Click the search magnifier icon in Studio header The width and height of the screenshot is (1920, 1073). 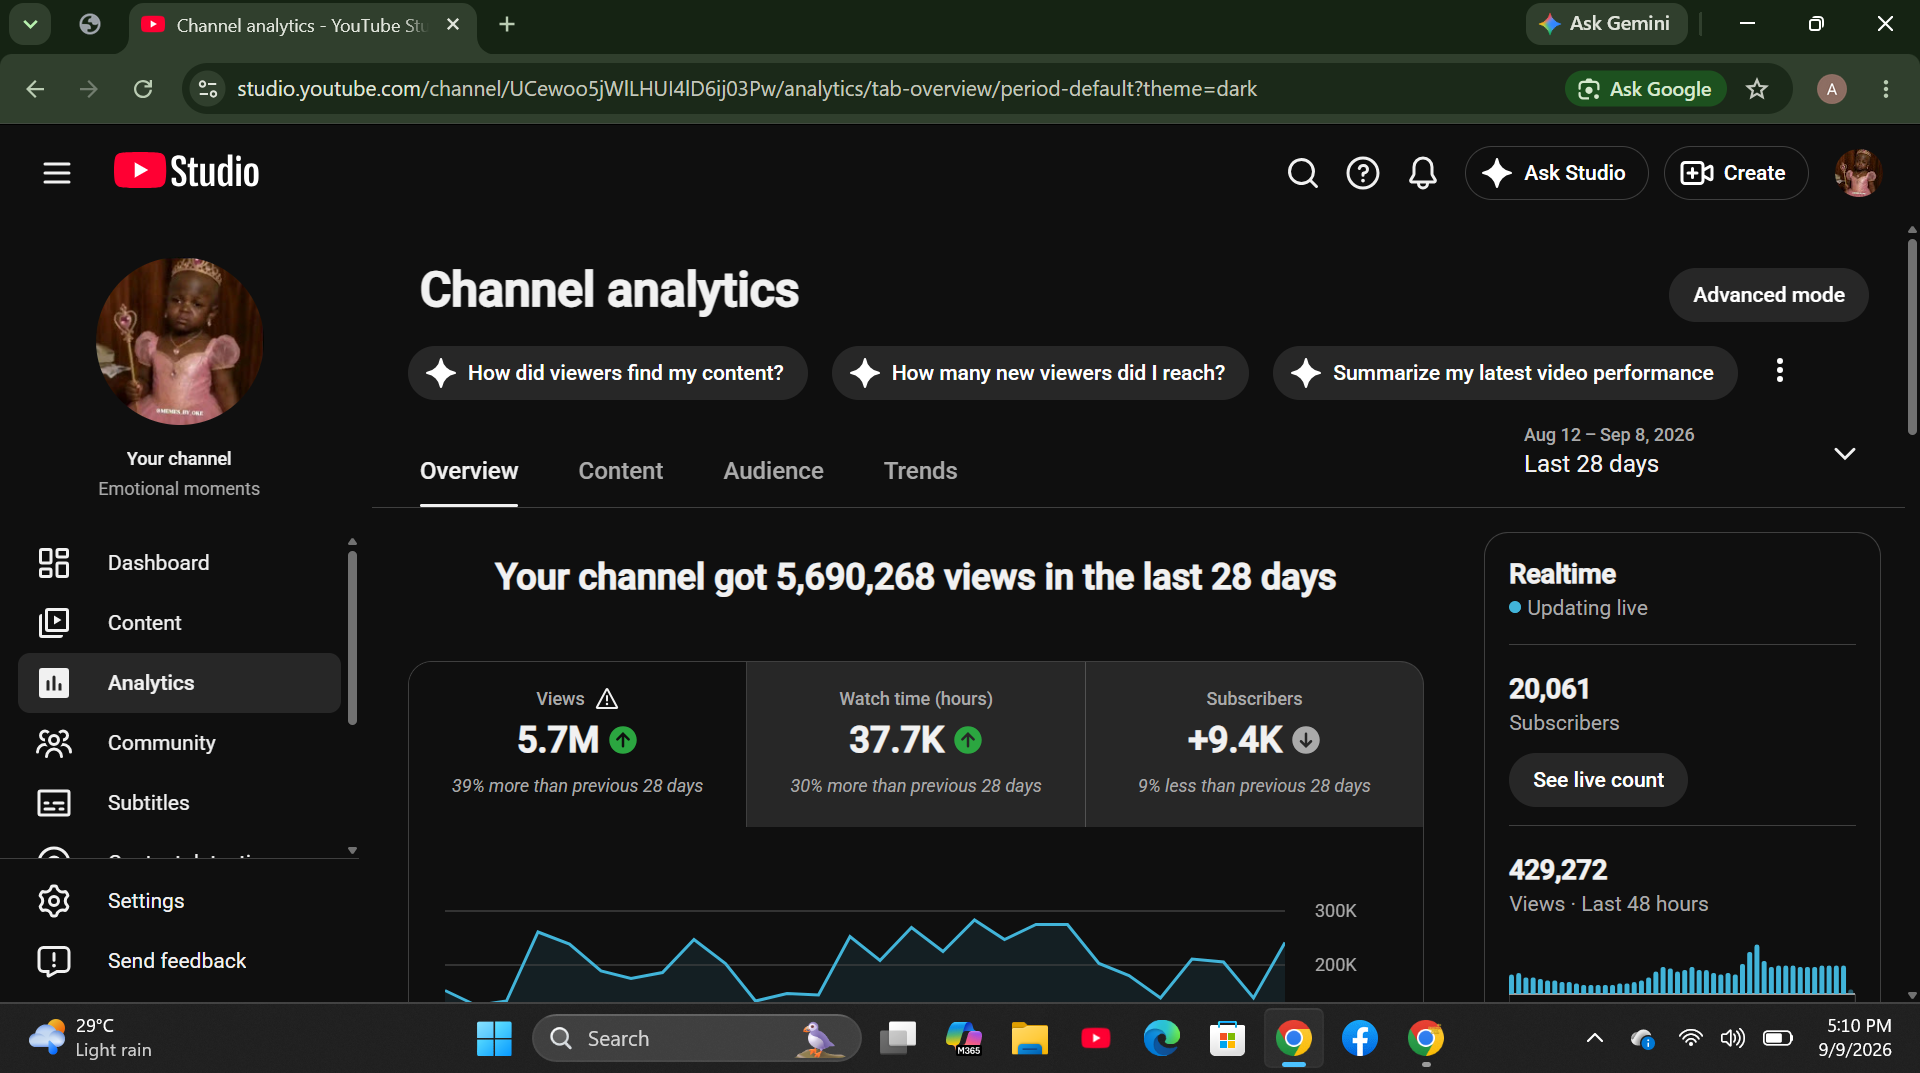pyautogui.click(x=1302, y=173)
